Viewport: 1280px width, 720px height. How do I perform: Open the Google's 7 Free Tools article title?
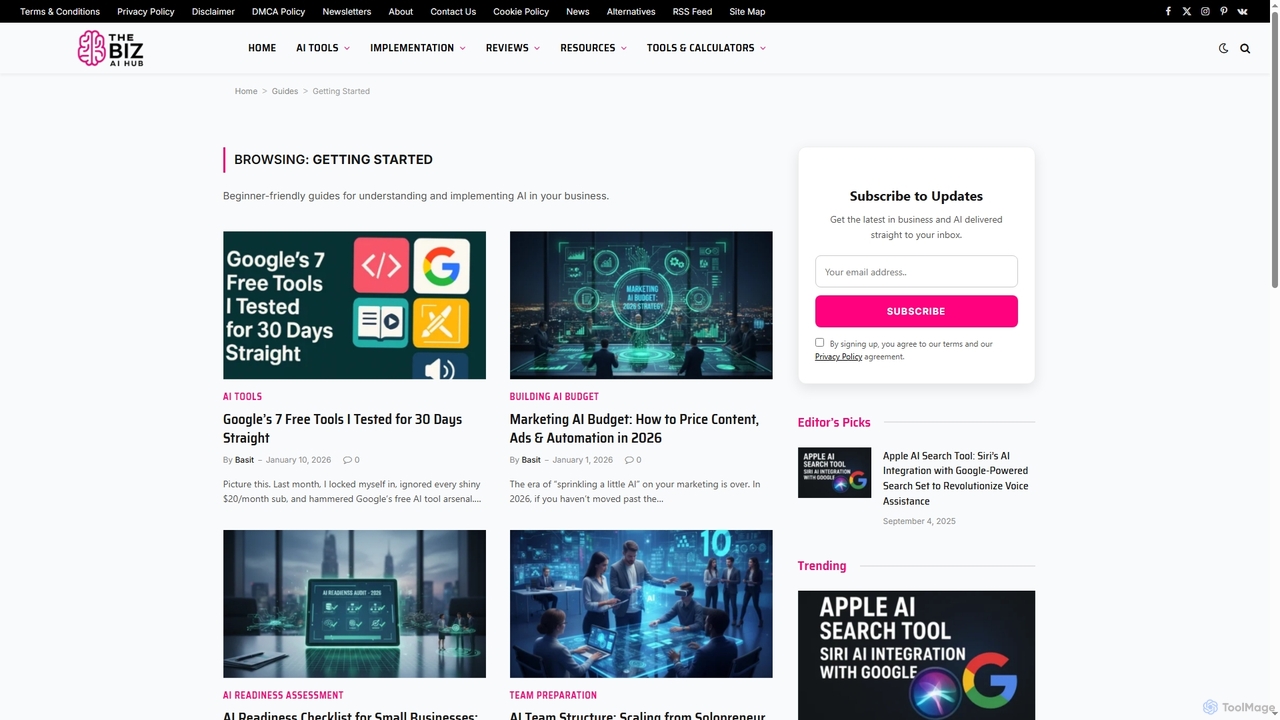(342, 428)
